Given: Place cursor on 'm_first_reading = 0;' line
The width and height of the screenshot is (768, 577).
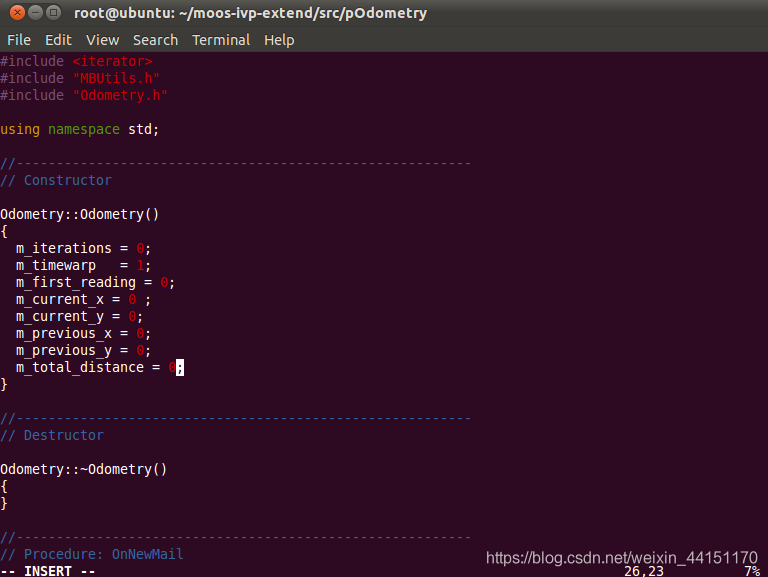Looking at the screenshot, I should [x=96, y=282].
